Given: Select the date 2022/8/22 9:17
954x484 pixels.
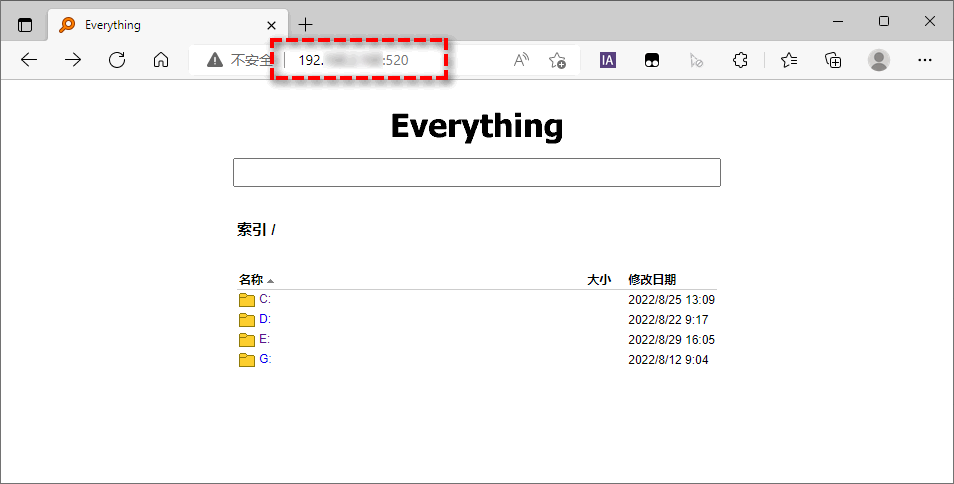Looking at the screenshot, I should (668, 320).
